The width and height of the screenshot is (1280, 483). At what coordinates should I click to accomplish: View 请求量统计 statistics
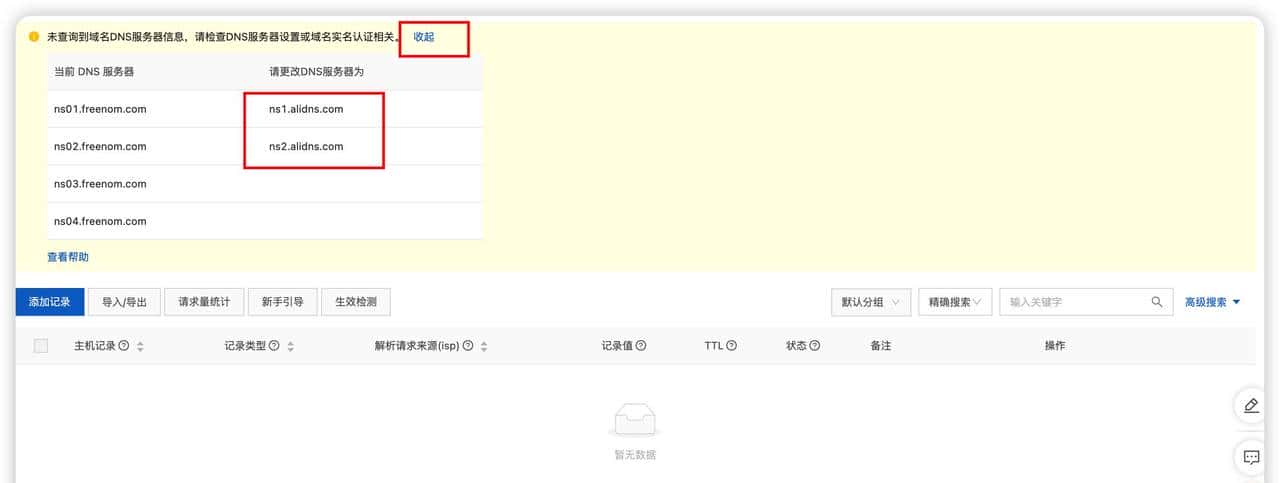point(204,302)
